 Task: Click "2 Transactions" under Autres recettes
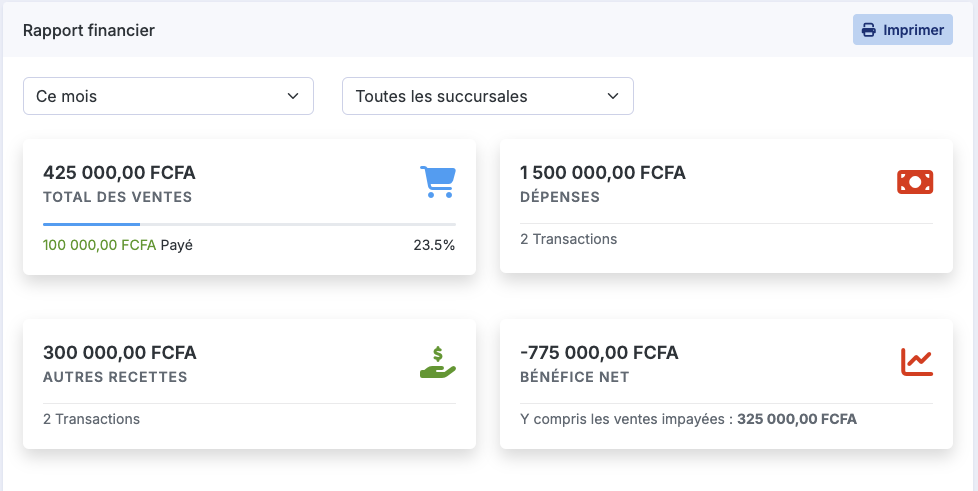tap(91, 419)
